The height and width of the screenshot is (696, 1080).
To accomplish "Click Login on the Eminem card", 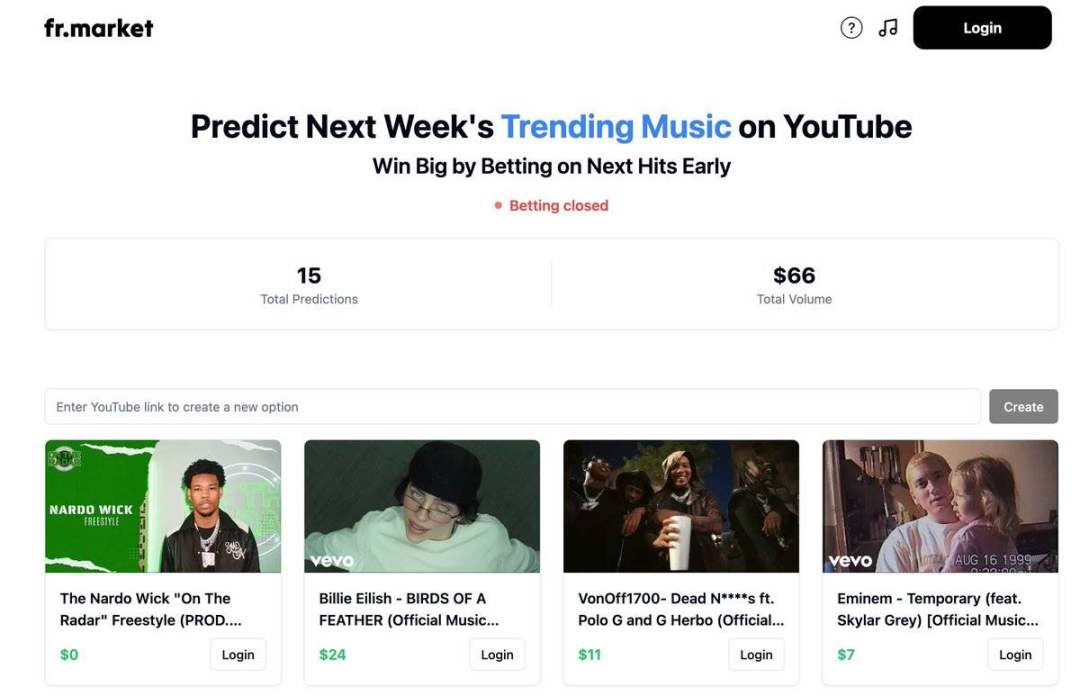I will coord(1015,655).
